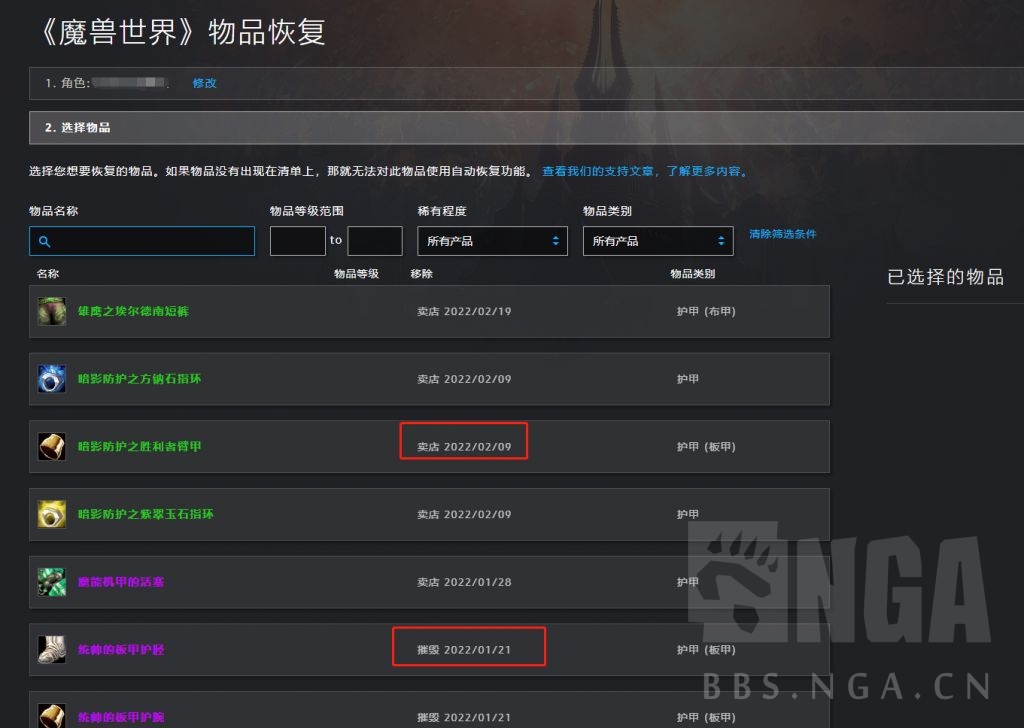Click the "2. 选择物品" step header
1024x728 pixels.
[526, 127]
